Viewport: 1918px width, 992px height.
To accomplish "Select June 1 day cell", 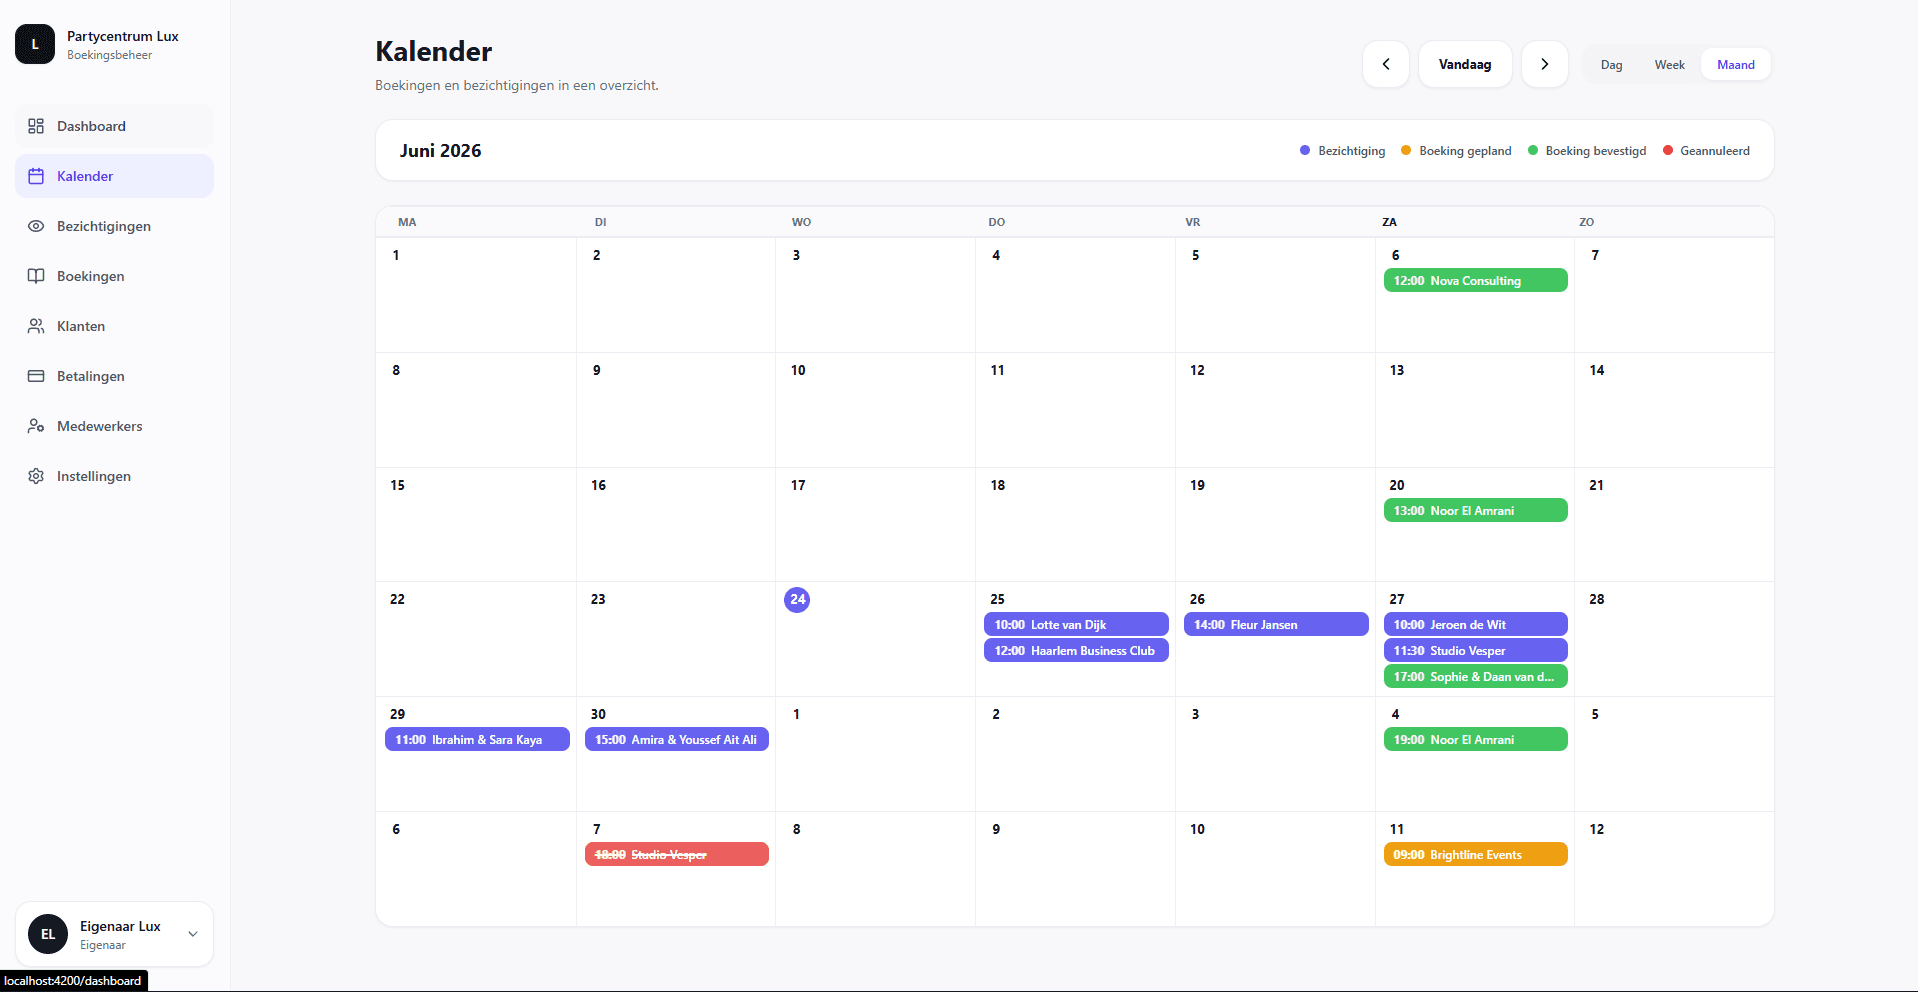I will point(476,295).
